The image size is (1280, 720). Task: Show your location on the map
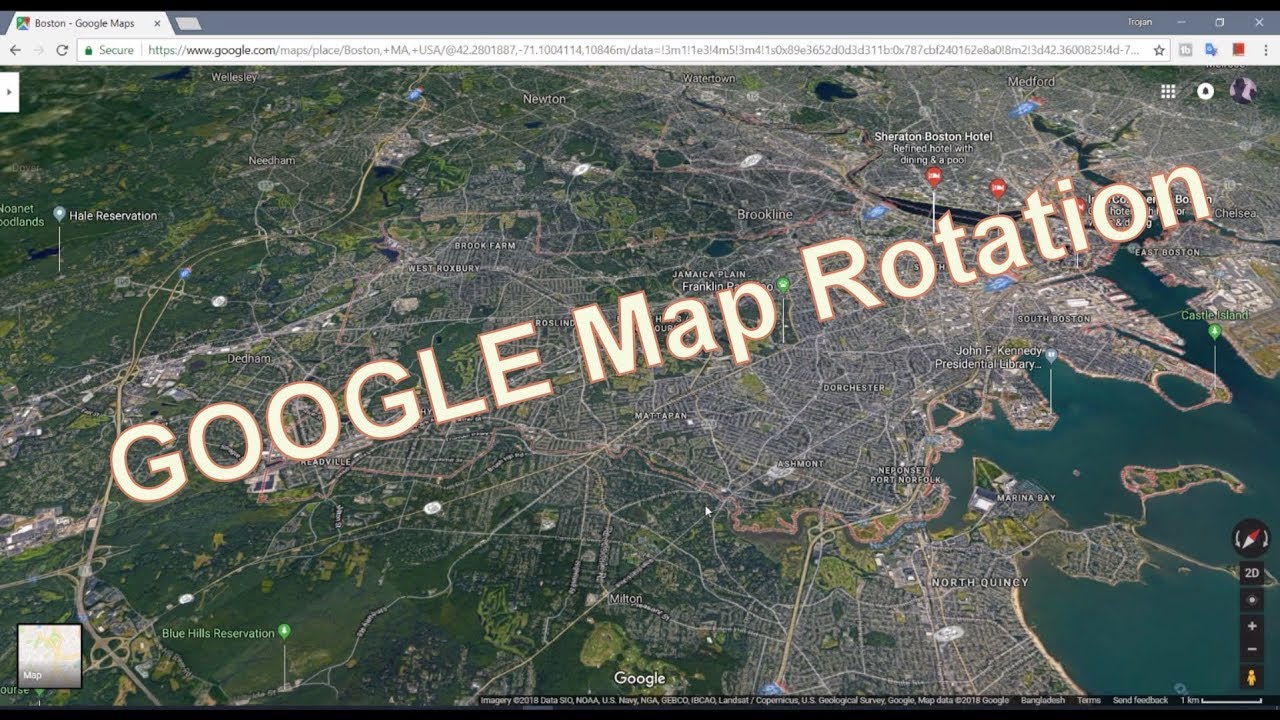pos(1251,600)
